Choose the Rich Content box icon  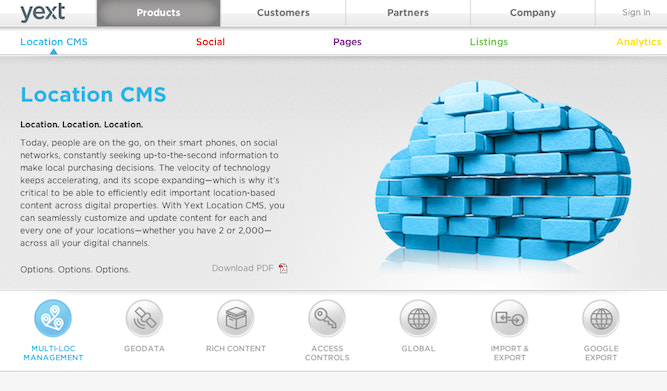(236, 318)
